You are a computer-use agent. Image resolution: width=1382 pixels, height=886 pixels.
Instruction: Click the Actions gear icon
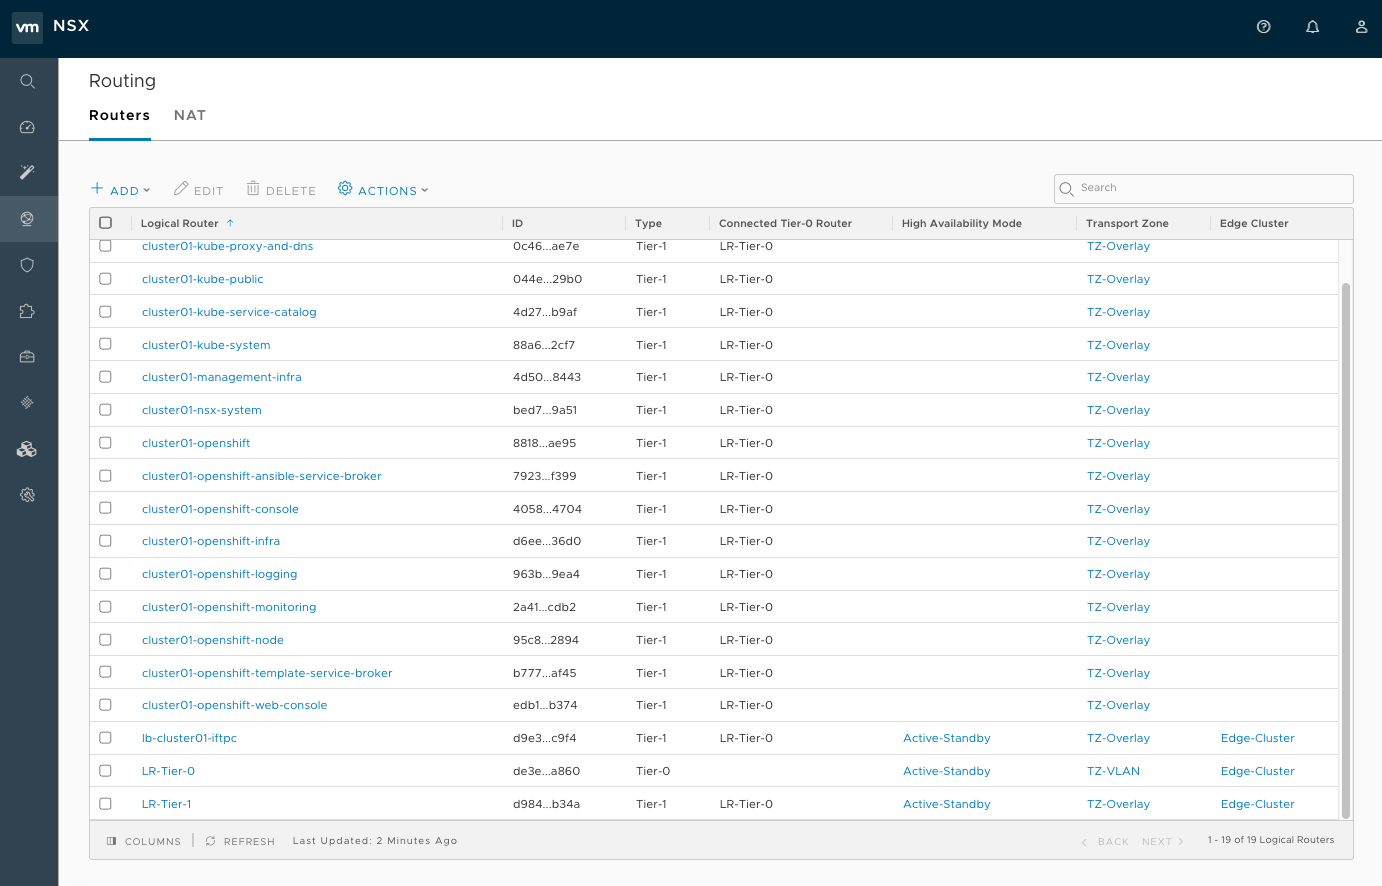point(345,188)
